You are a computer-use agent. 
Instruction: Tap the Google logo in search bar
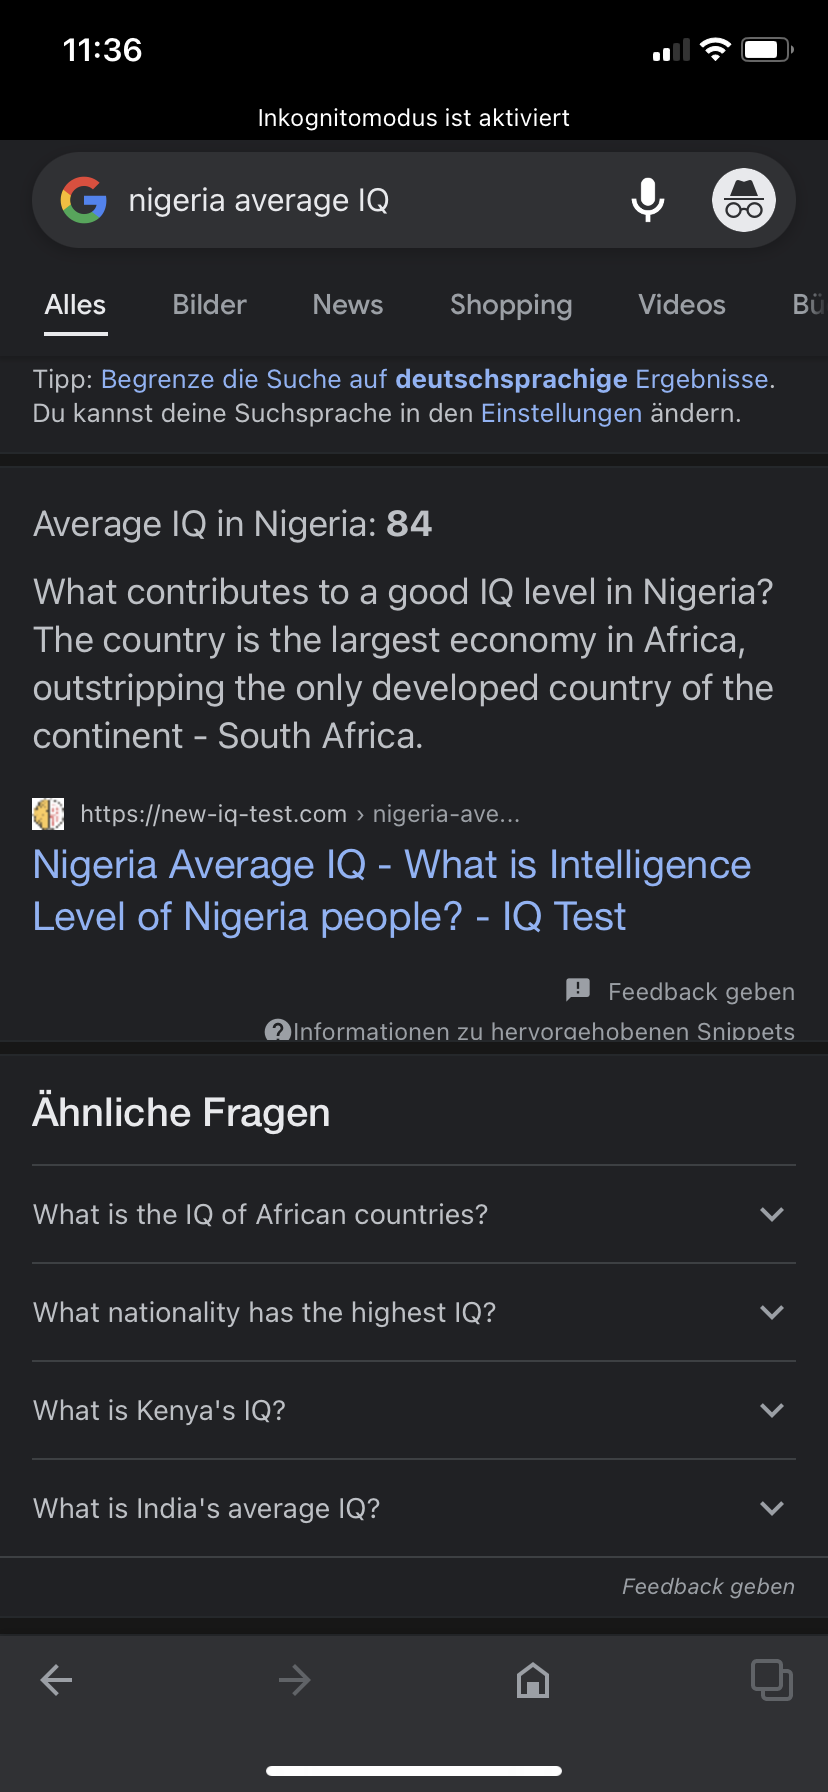(x=84, y=200)
